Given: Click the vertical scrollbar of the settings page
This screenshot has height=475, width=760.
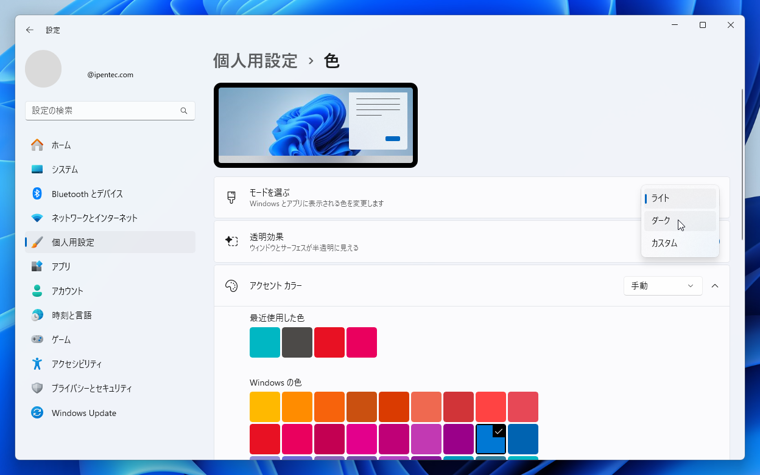Looking at the screenshot, I should [742, 164].
